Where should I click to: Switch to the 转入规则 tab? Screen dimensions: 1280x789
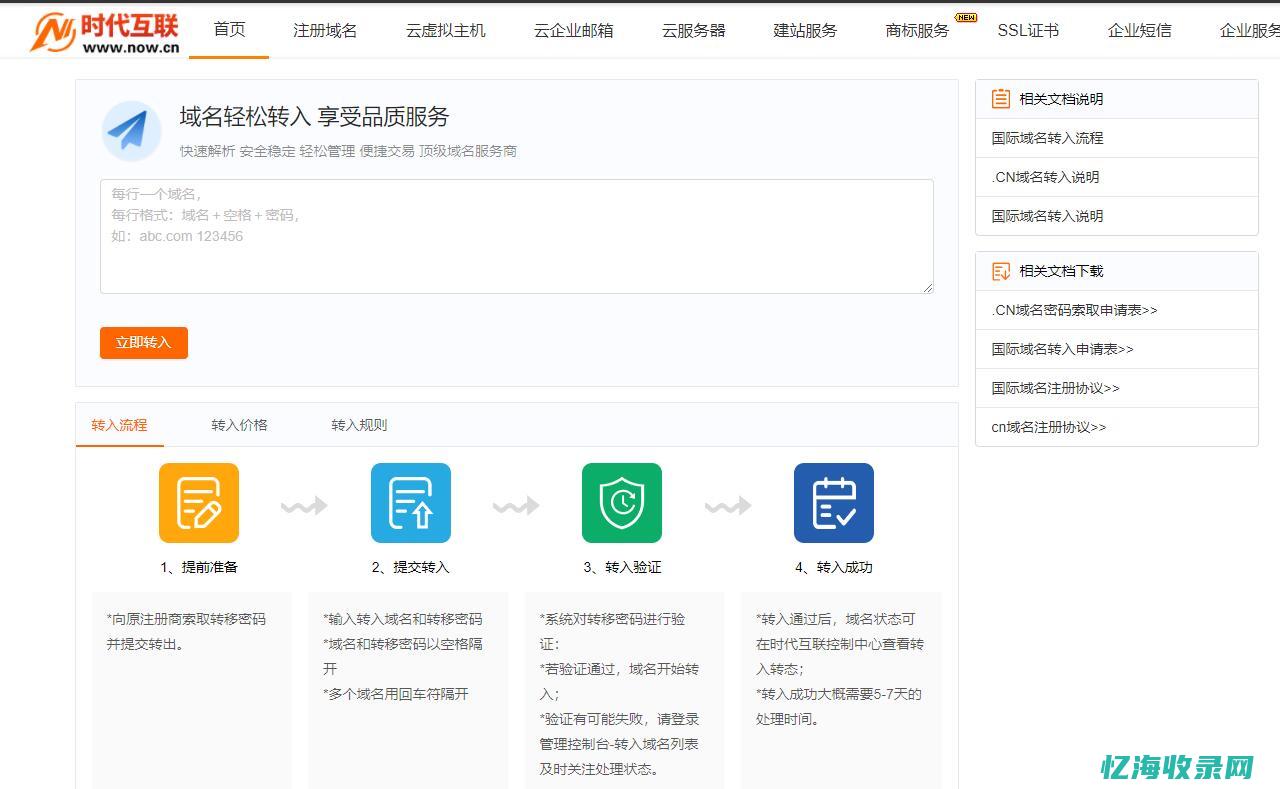pos(360,424)
